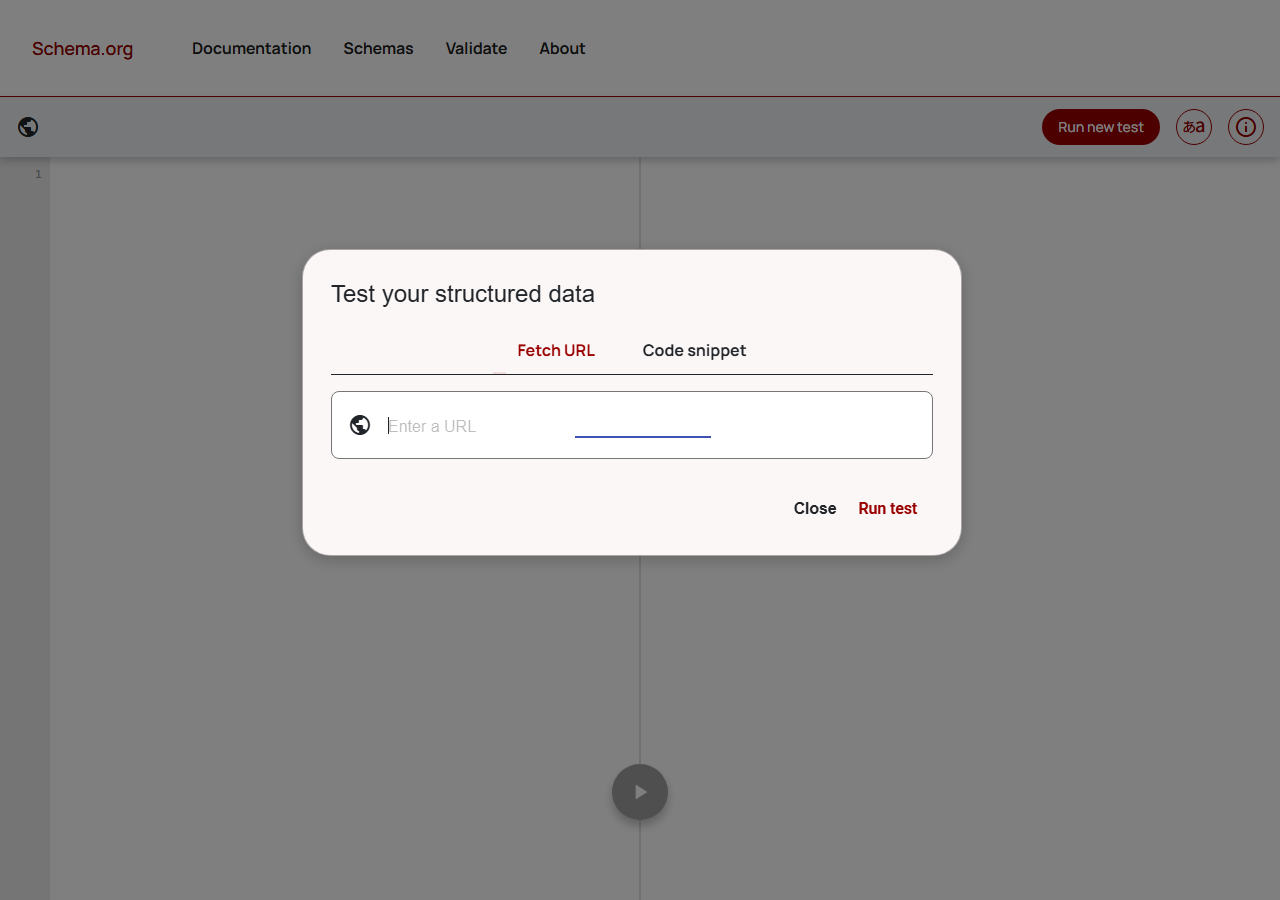Click line number 1 in the editor gutter

coord(38,174)
